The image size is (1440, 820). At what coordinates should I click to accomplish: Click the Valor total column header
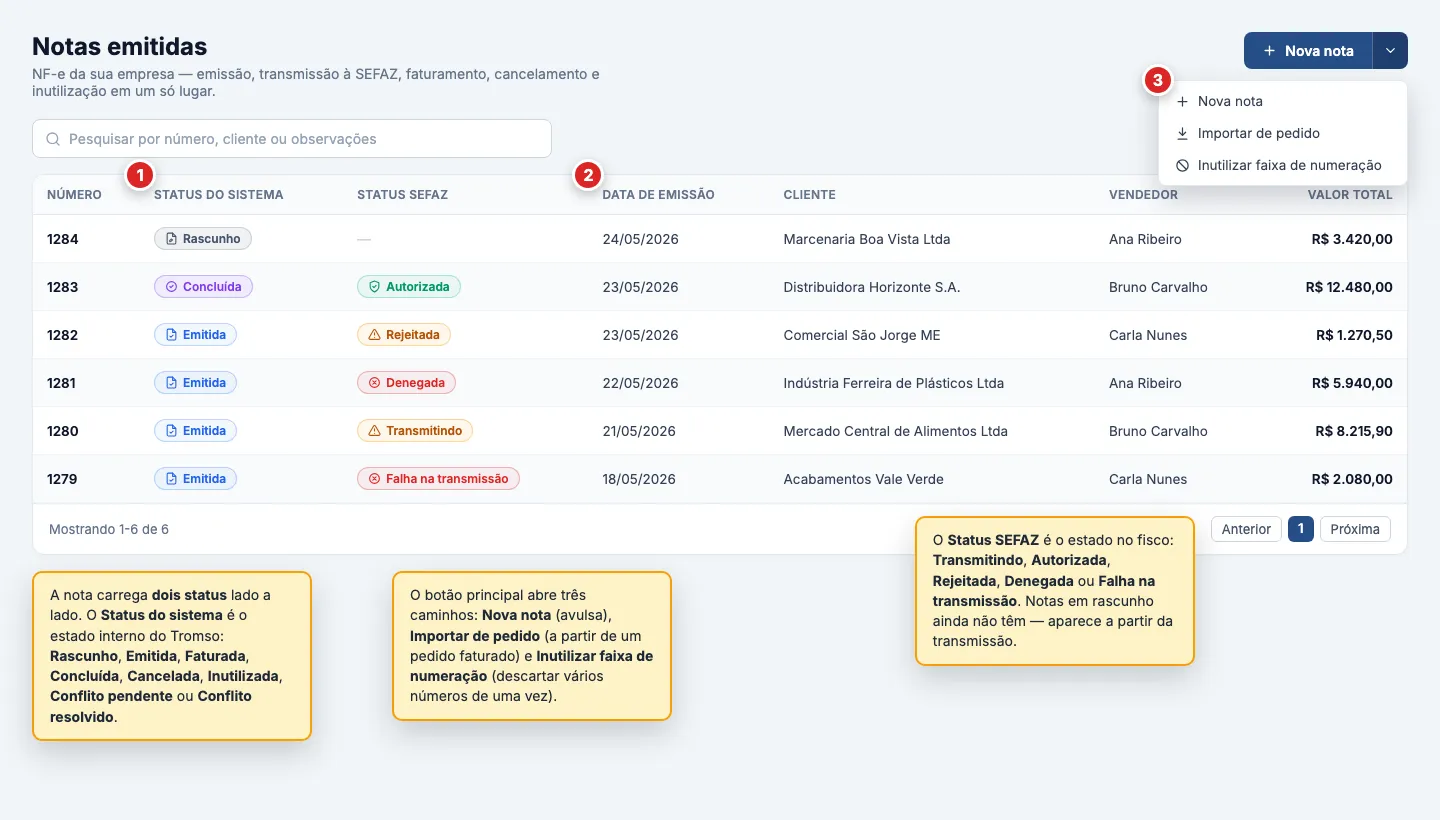[1350, 195]
